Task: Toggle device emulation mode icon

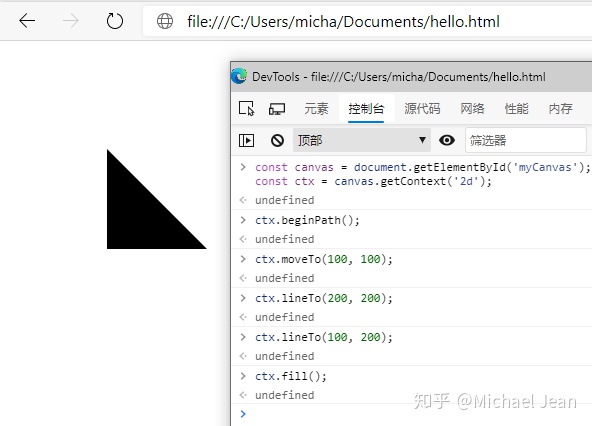Action: coord(277,109)
